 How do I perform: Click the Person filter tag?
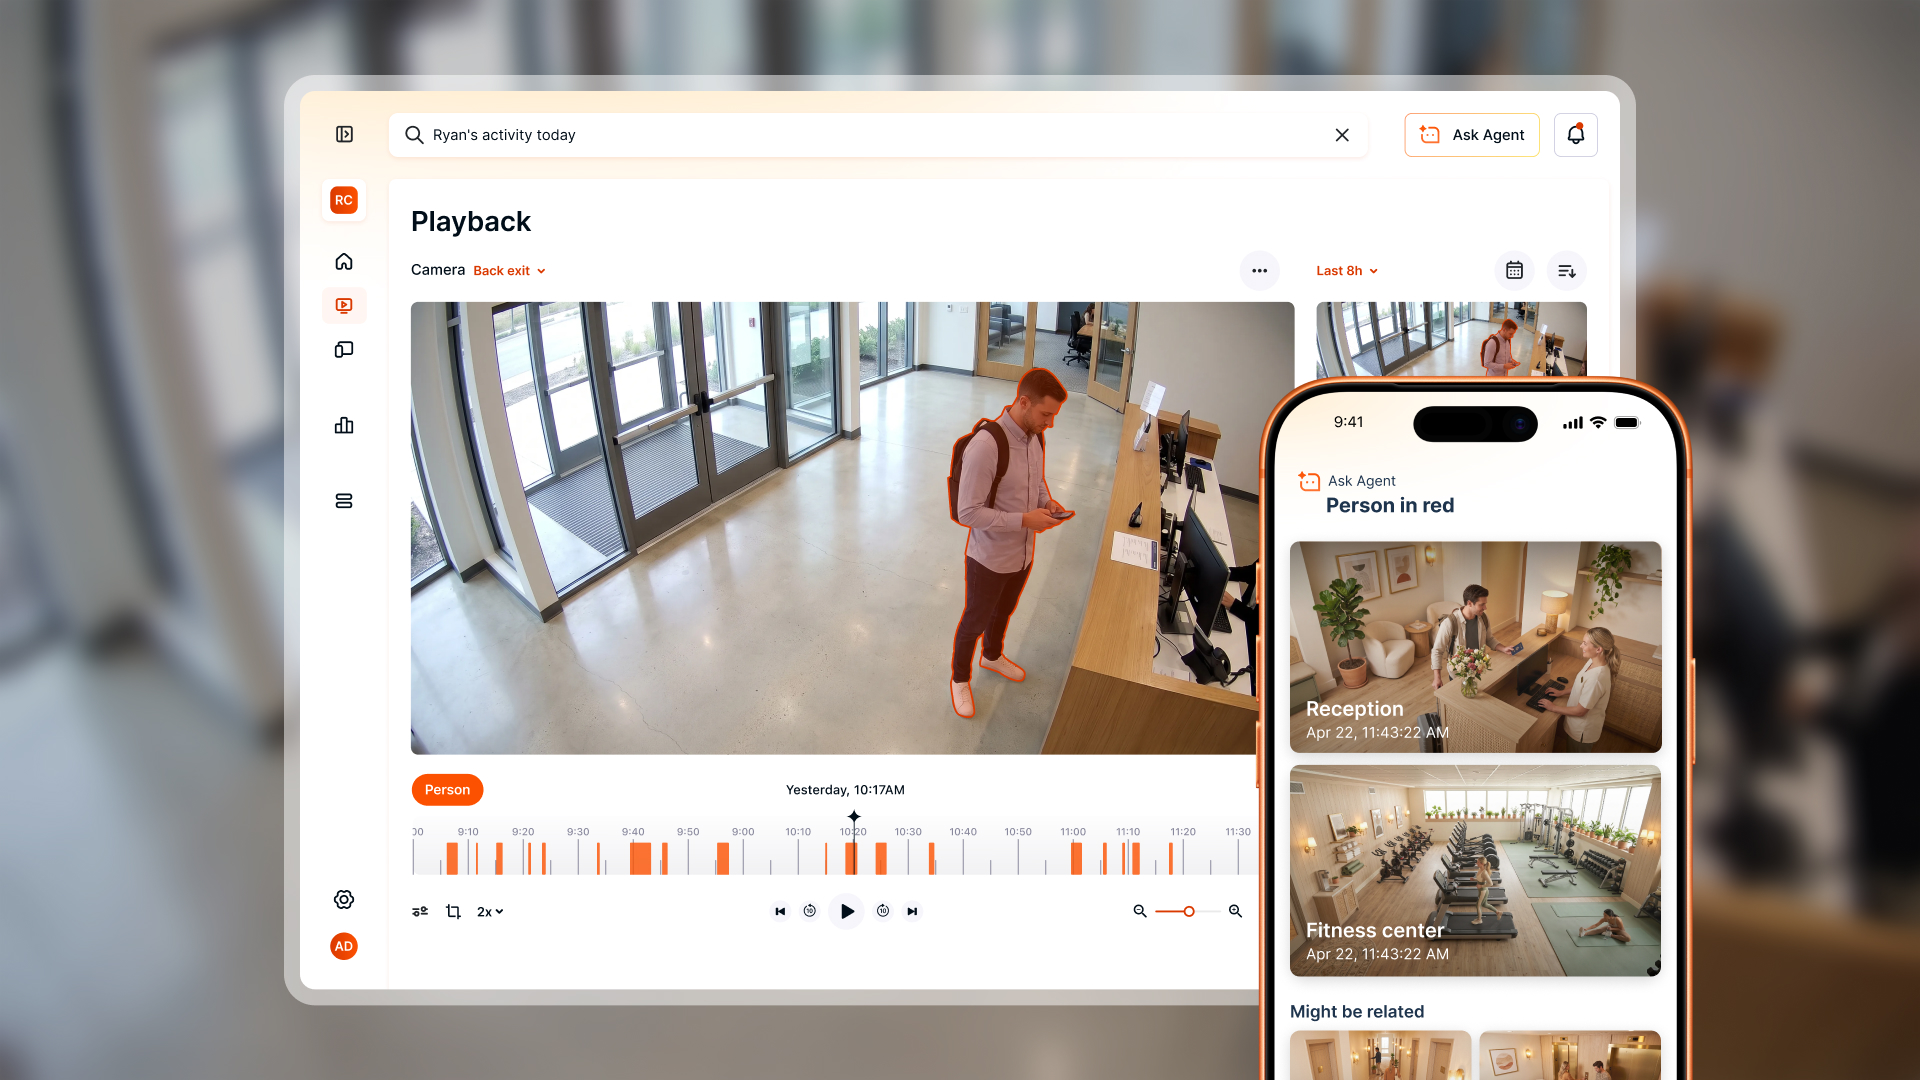(x=447, y=790)
